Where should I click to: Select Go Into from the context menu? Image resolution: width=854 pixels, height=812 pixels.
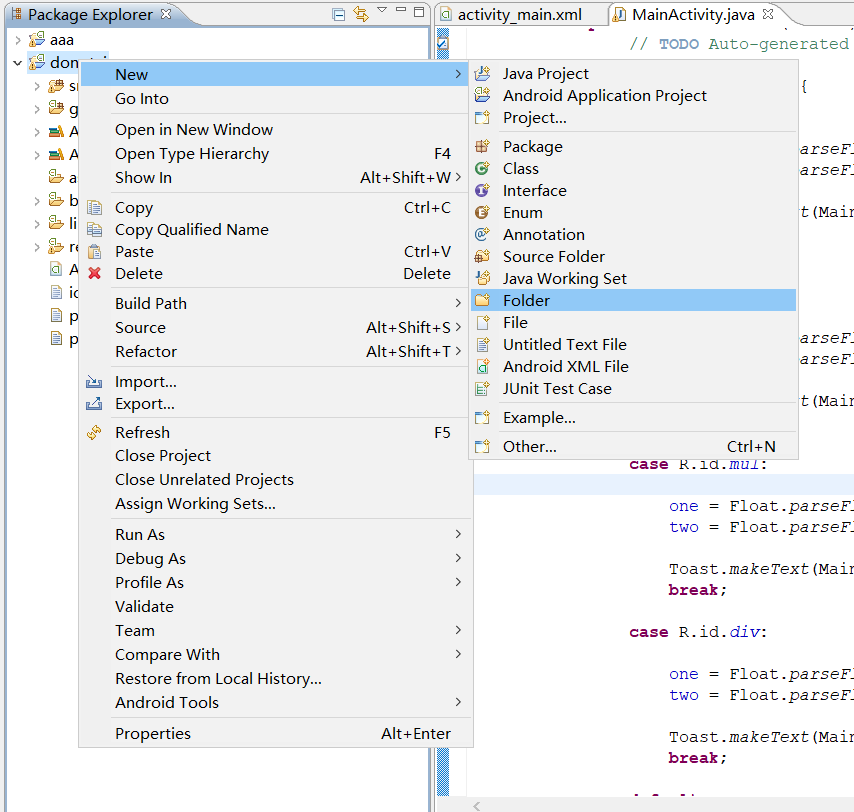tap(276, 99)
